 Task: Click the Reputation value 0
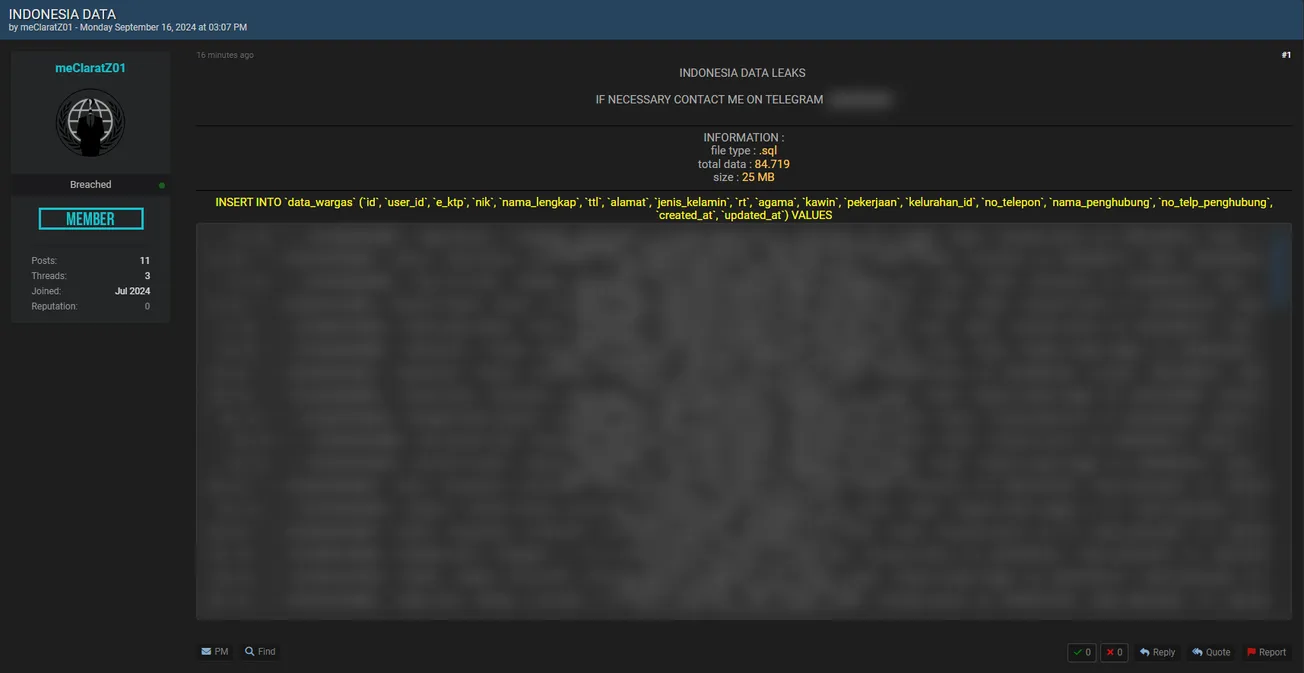146,307
